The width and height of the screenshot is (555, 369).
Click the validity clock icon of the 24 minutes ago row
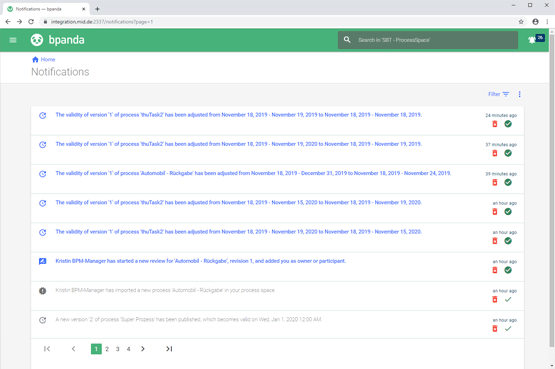(x=42, y=115)
